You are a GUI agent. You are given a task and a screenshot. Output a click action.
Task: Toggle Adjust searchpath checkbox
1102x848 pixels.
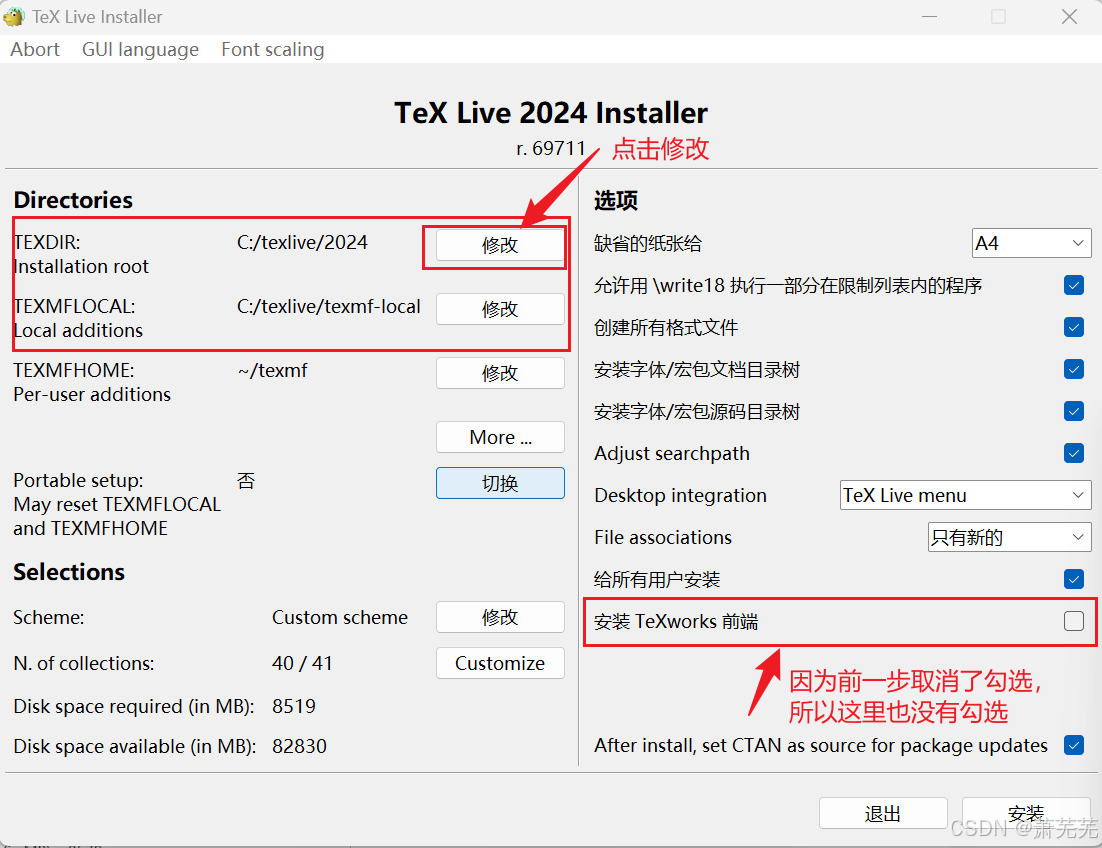coord(1073,453)
